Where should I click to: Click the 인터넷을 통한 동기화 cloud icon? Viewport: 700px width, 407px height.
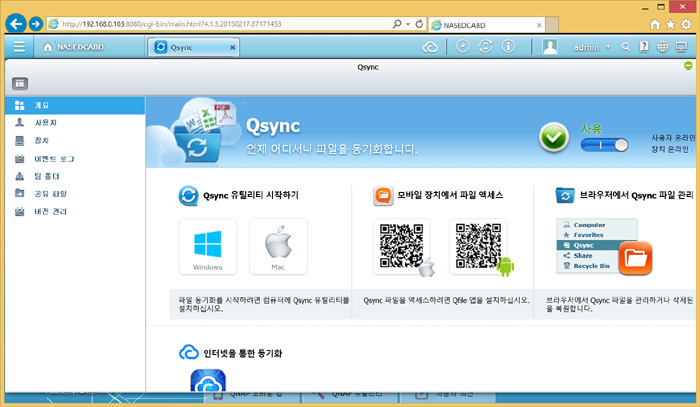(189, 353)
